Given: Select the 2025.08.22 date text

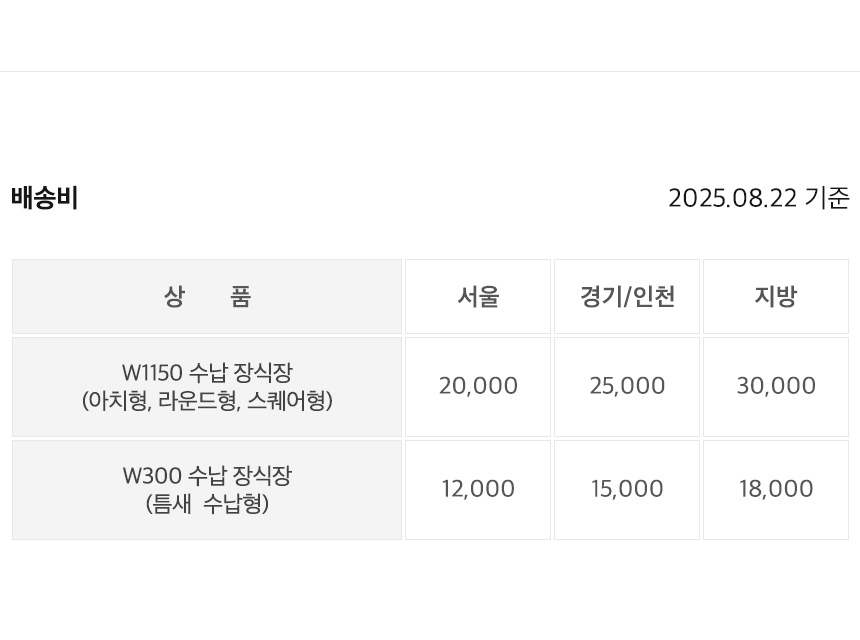Looking at the screenshot, I should pos(732,198).
